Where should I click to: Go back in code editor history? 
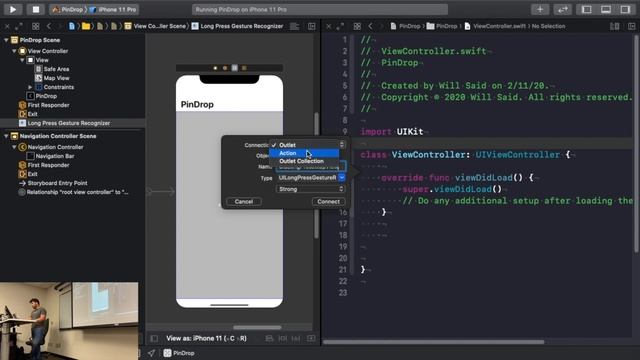tap(370, 26)
